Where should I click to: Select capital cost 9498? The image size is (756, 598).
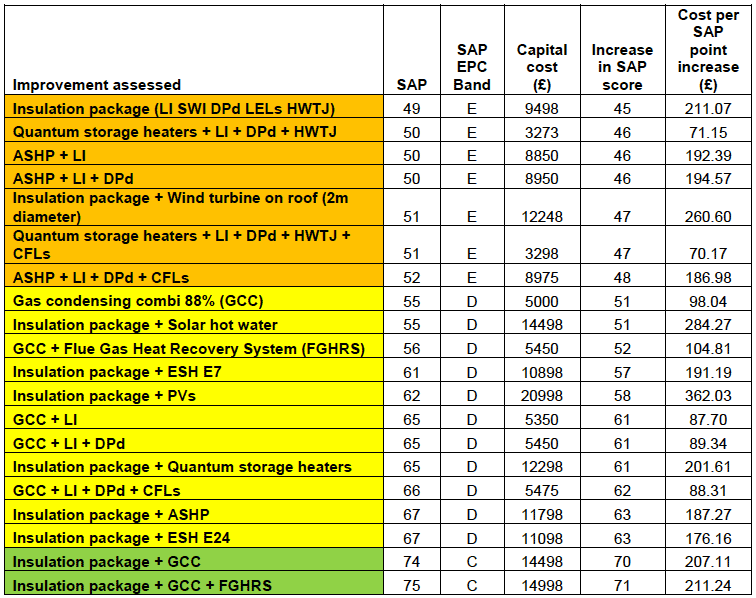542,109
